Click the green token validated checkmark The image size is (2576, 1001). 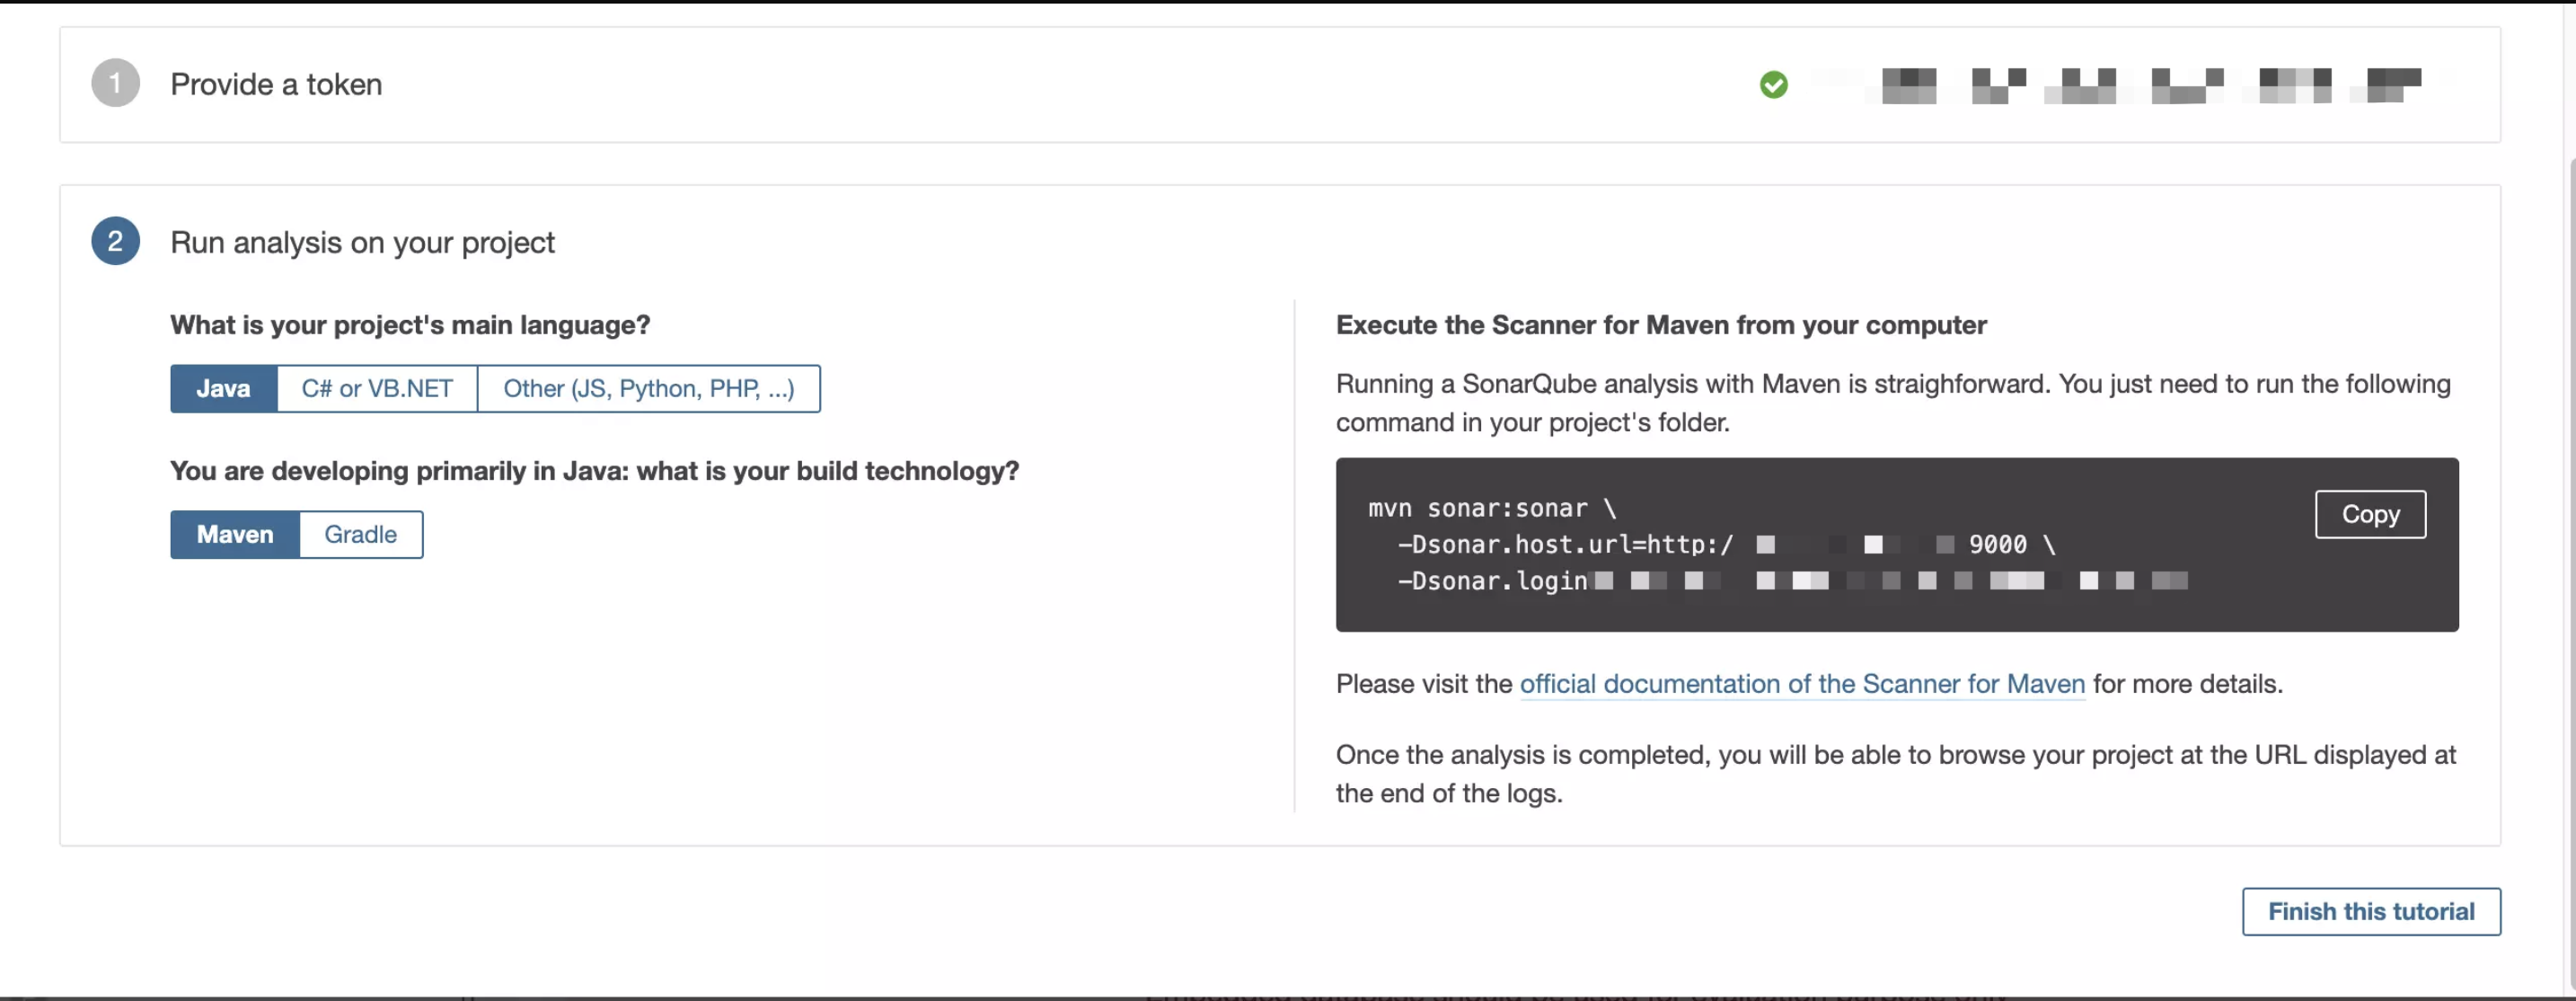point(1773,85)
